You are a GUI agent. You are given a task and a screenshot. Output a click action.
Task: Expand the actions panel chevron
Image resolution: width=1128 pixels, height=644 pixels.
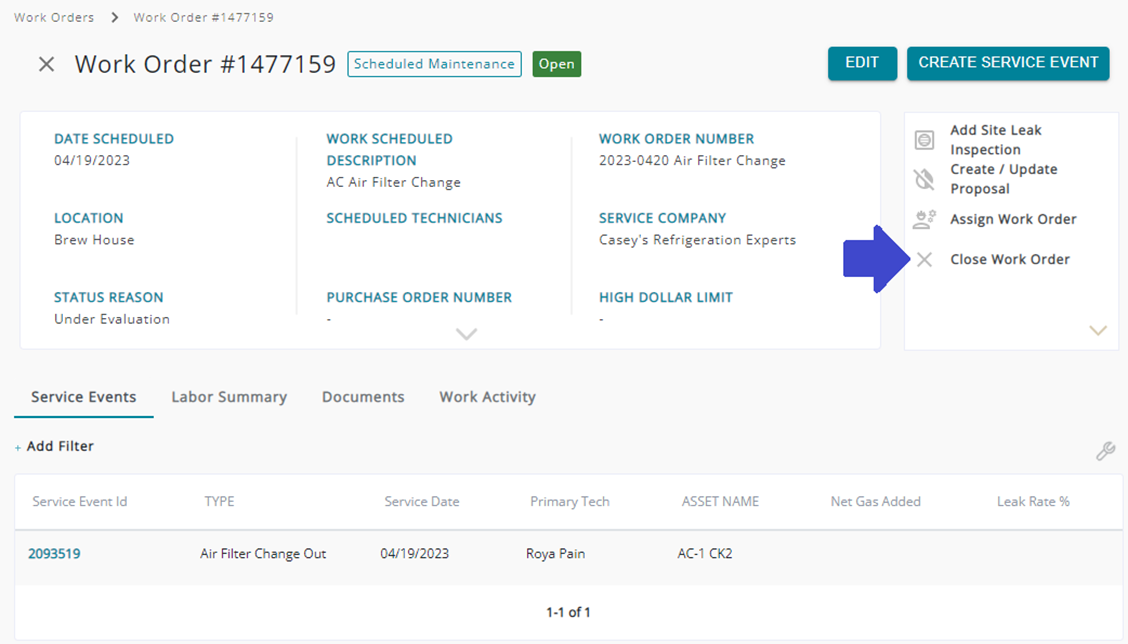[1098, 331]
